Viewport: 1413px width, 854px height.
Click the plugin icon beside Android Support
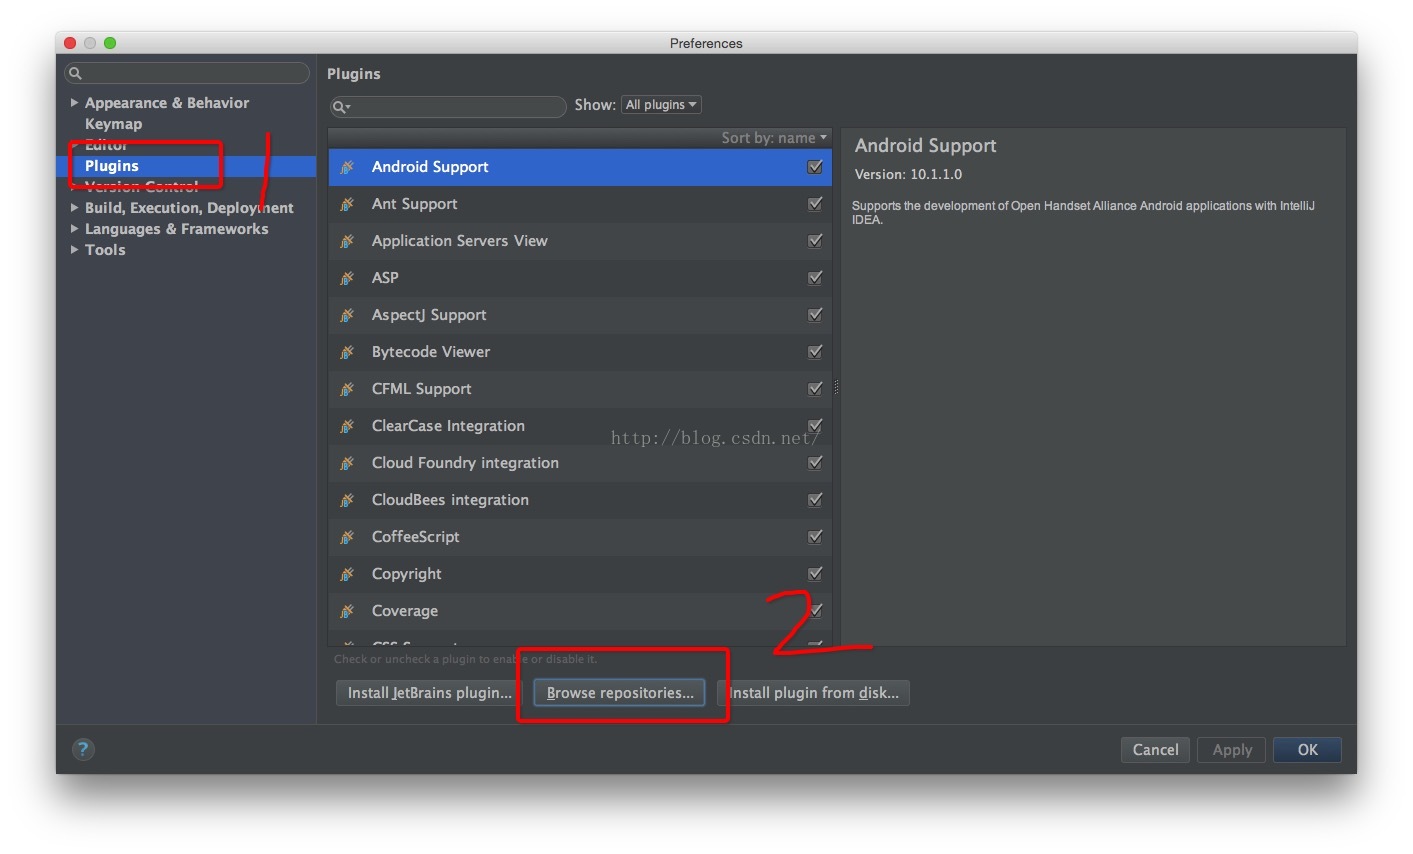coord(347,167)
